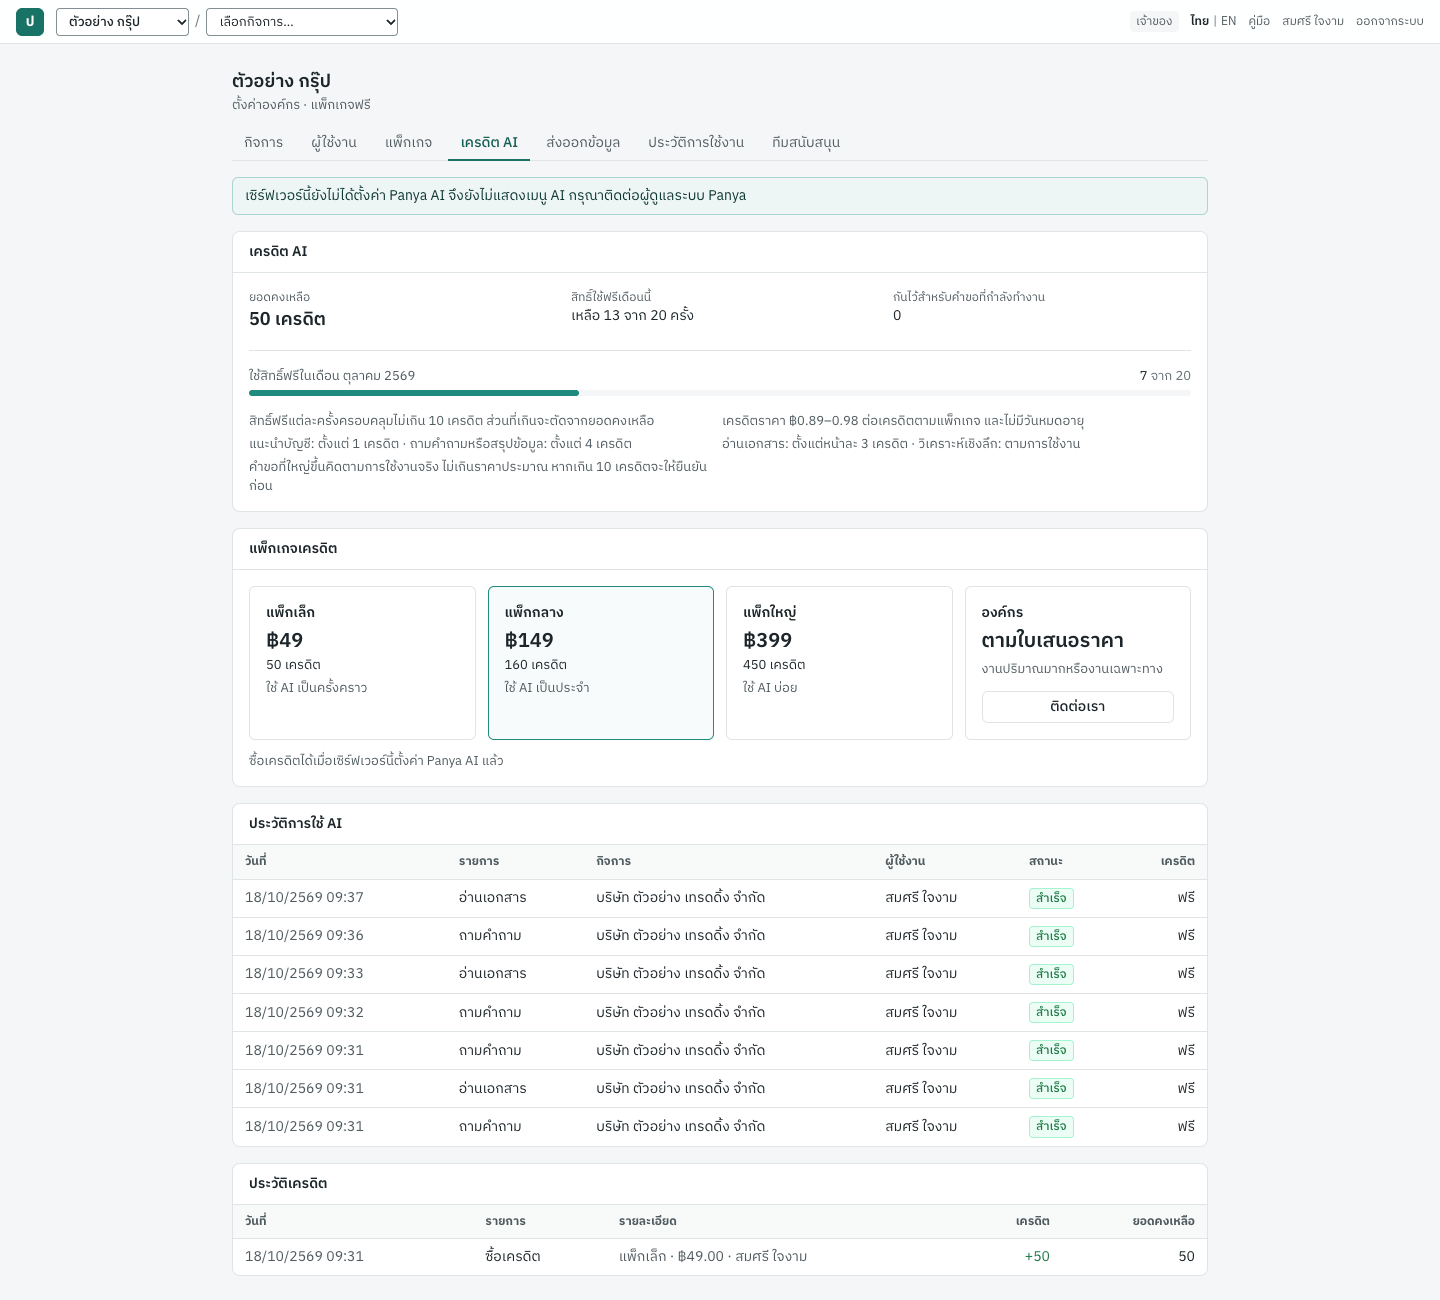Click the เหลือ 13 จาก 20 ครั้ง text
The height and width of the screenshot is (1300, 1440).
[x=632, y=315]
